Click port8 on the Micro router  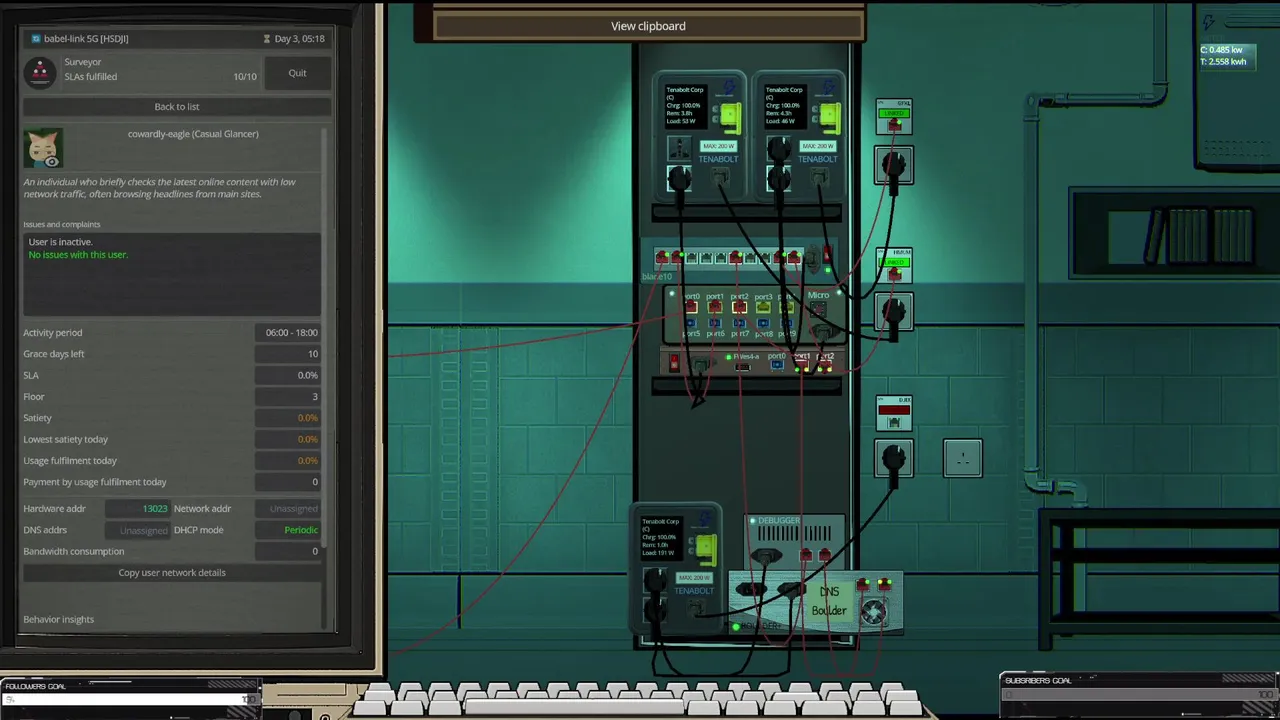(763, 323)
